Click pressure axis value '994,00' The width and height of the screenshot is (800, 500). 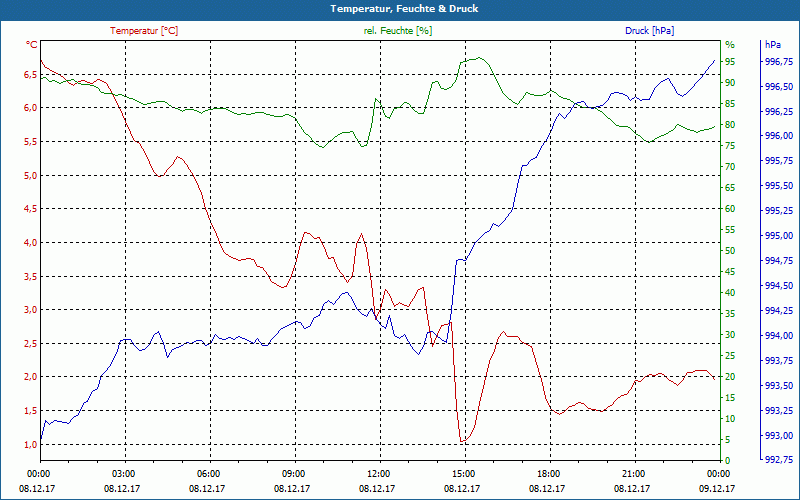tap(779, 336)
